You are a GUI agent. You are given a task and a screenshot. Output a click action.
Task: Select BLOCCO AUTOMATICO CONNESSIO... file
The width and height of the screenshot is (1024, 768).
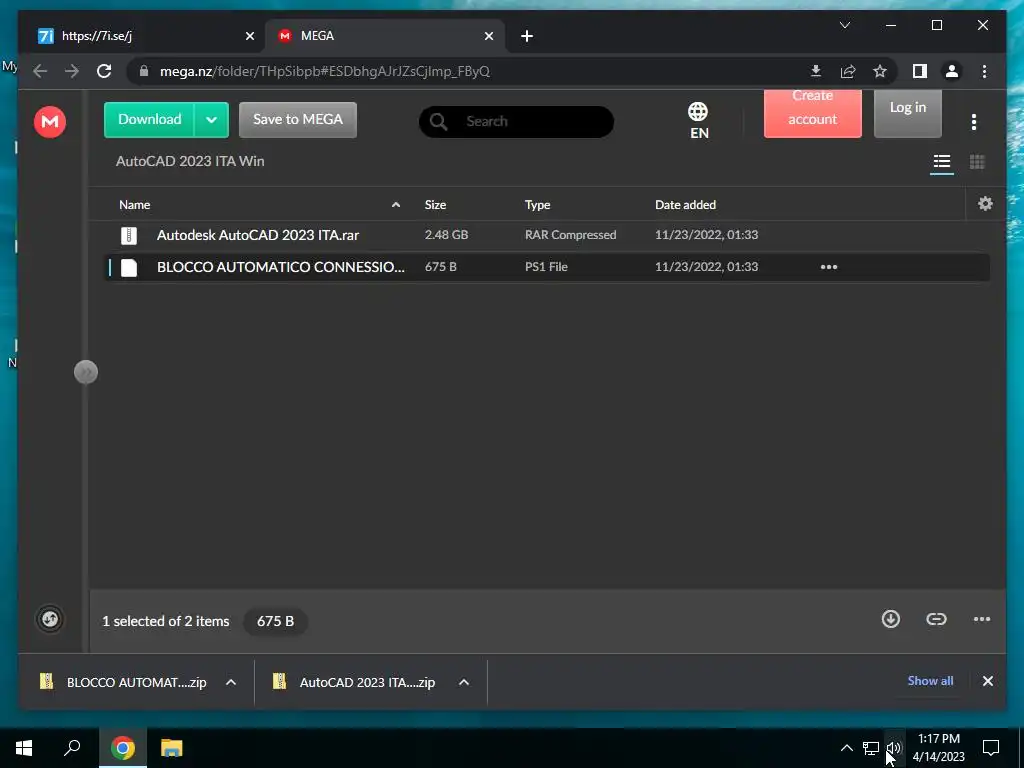(x=547, y=267)
